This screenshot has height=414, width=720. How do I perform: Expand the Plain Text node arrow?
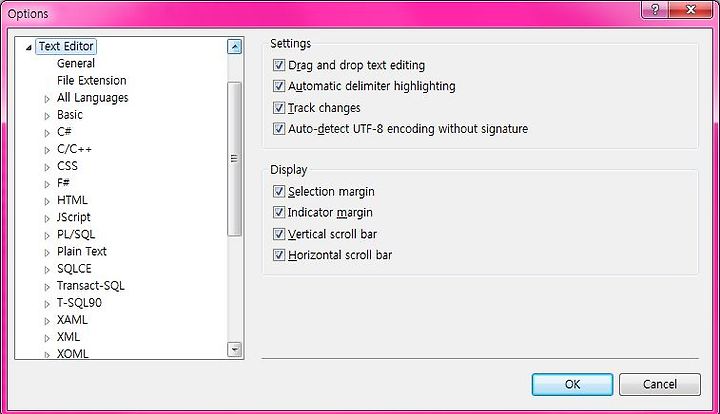[x=47, y=252]
